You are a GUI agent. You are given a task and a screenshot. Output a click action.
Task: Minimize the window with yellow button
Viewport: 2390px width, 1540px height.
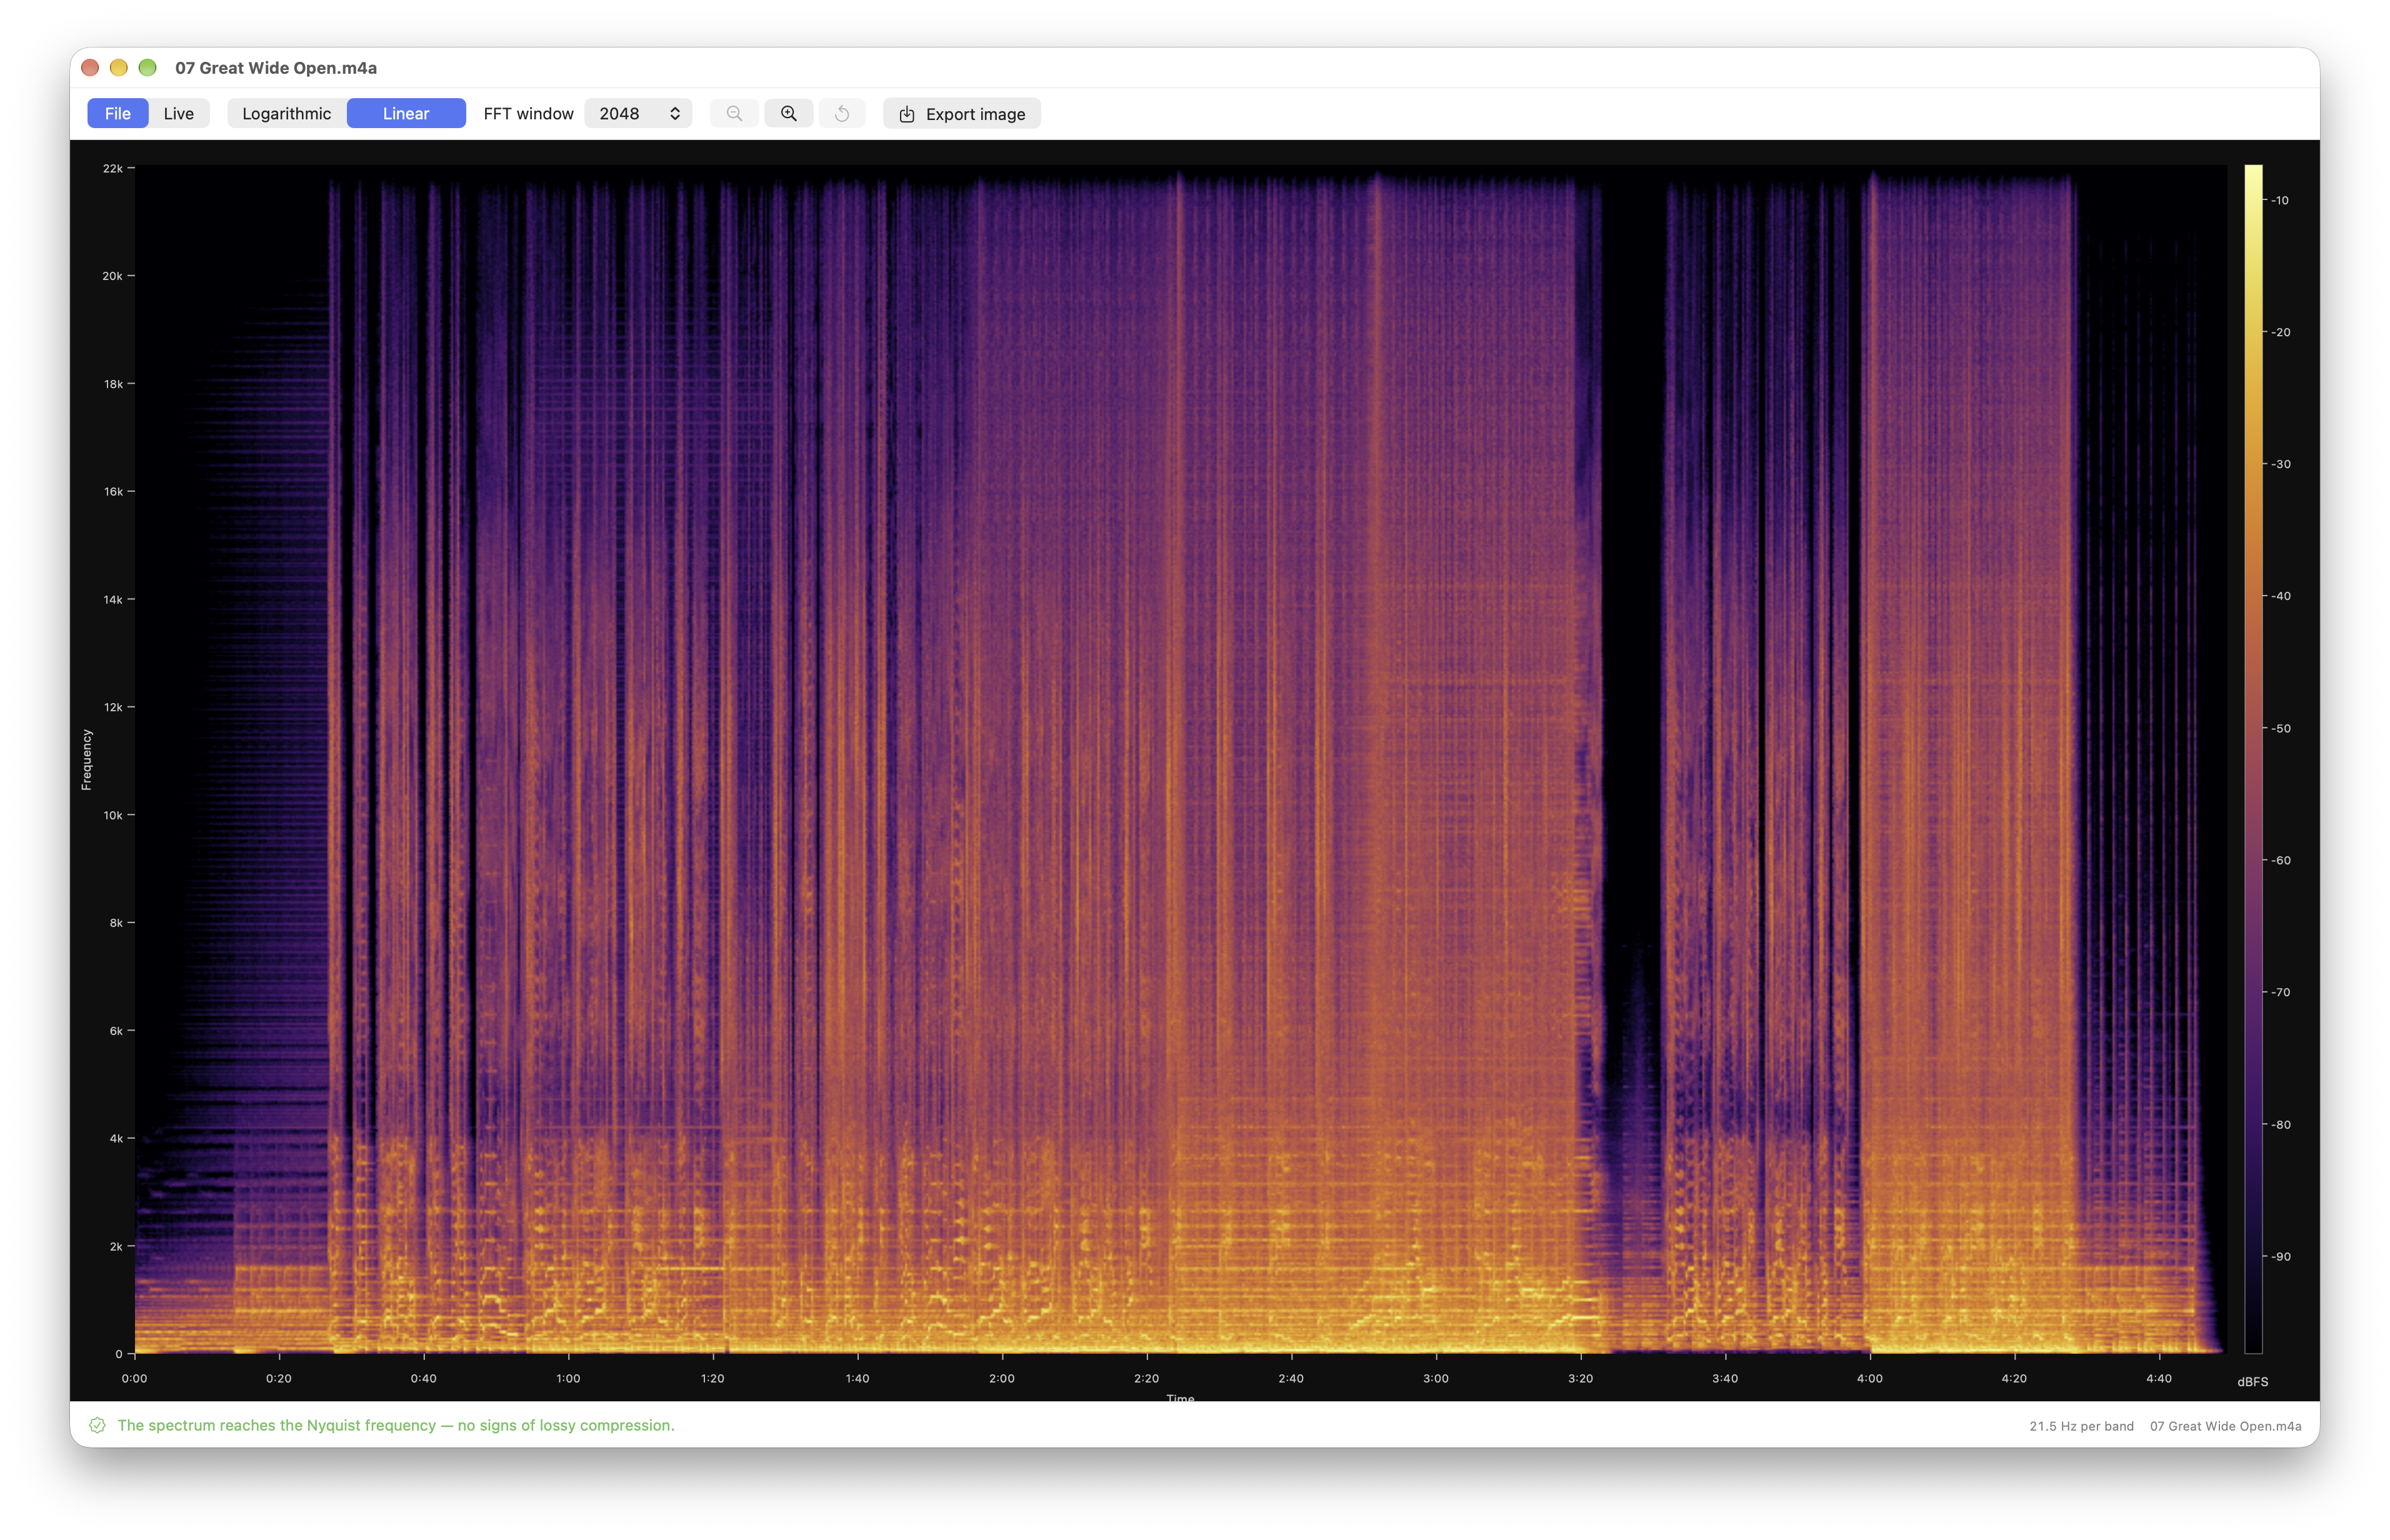[x=119, y=67]
